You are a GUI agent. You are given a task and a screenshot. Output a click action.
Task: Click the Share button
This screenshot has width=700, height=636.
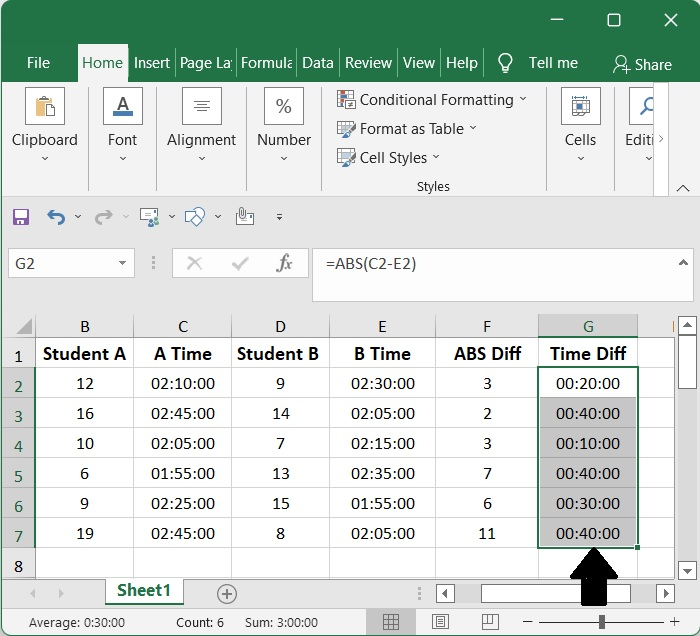click(x=642, y=64)
